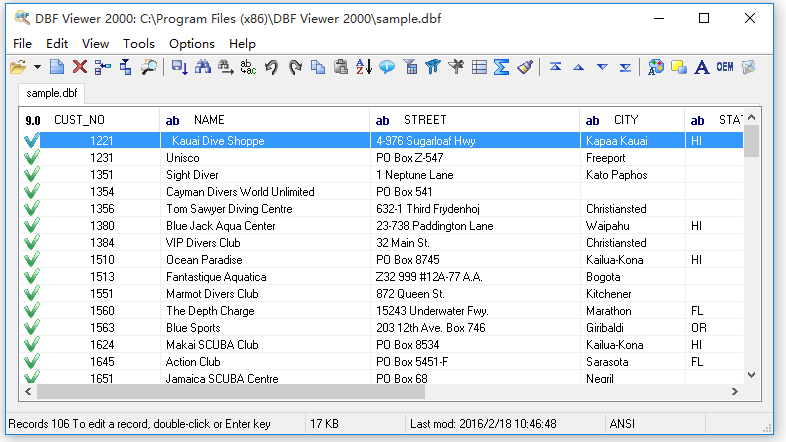Click the font letter A icon
This screenshot has height=442, width=786.
(x=701, y=67)
